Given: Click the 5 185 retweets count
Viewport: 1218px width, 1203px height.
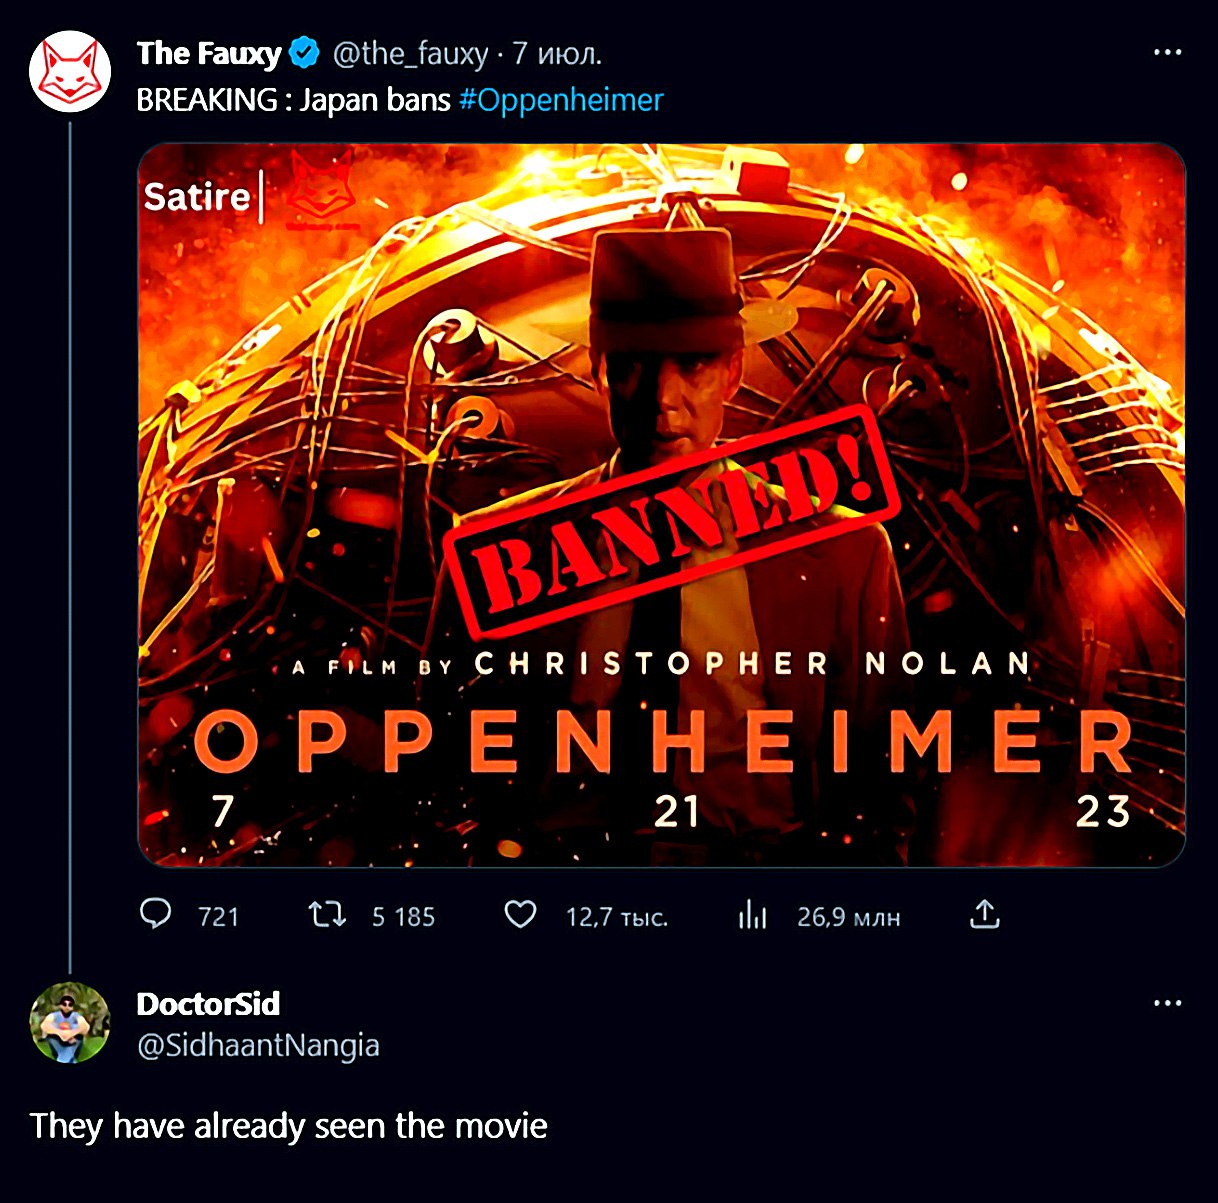Looking at the screenshot, I should 403,917.
